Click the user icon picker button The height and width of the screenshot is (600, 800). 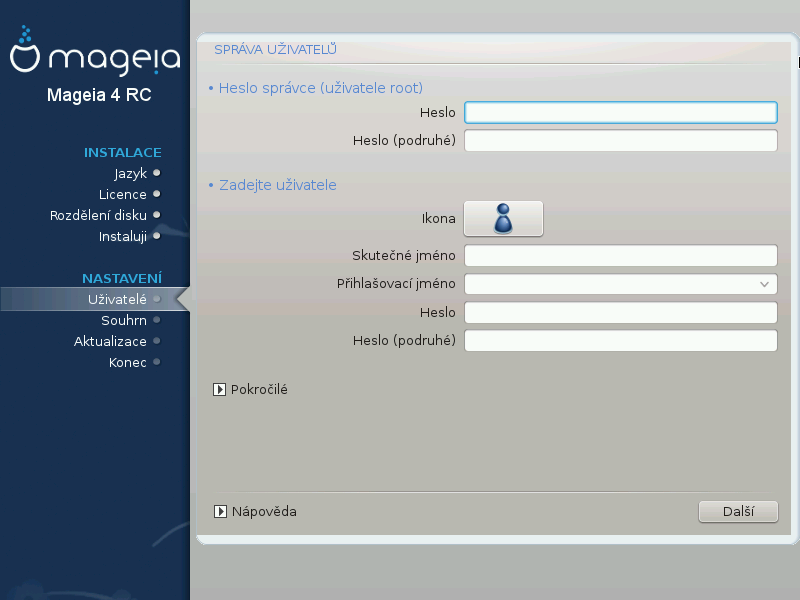pyautogui.click(x=503, y=218)
